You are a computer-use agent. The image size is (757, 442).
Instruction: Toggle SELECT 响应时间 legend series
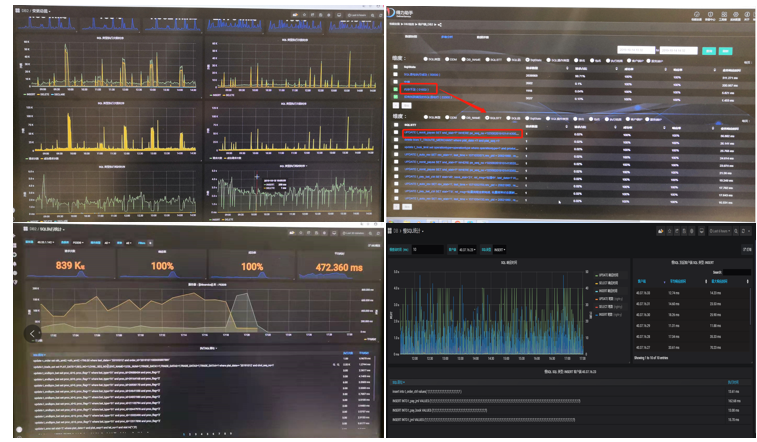coord(608,283)
